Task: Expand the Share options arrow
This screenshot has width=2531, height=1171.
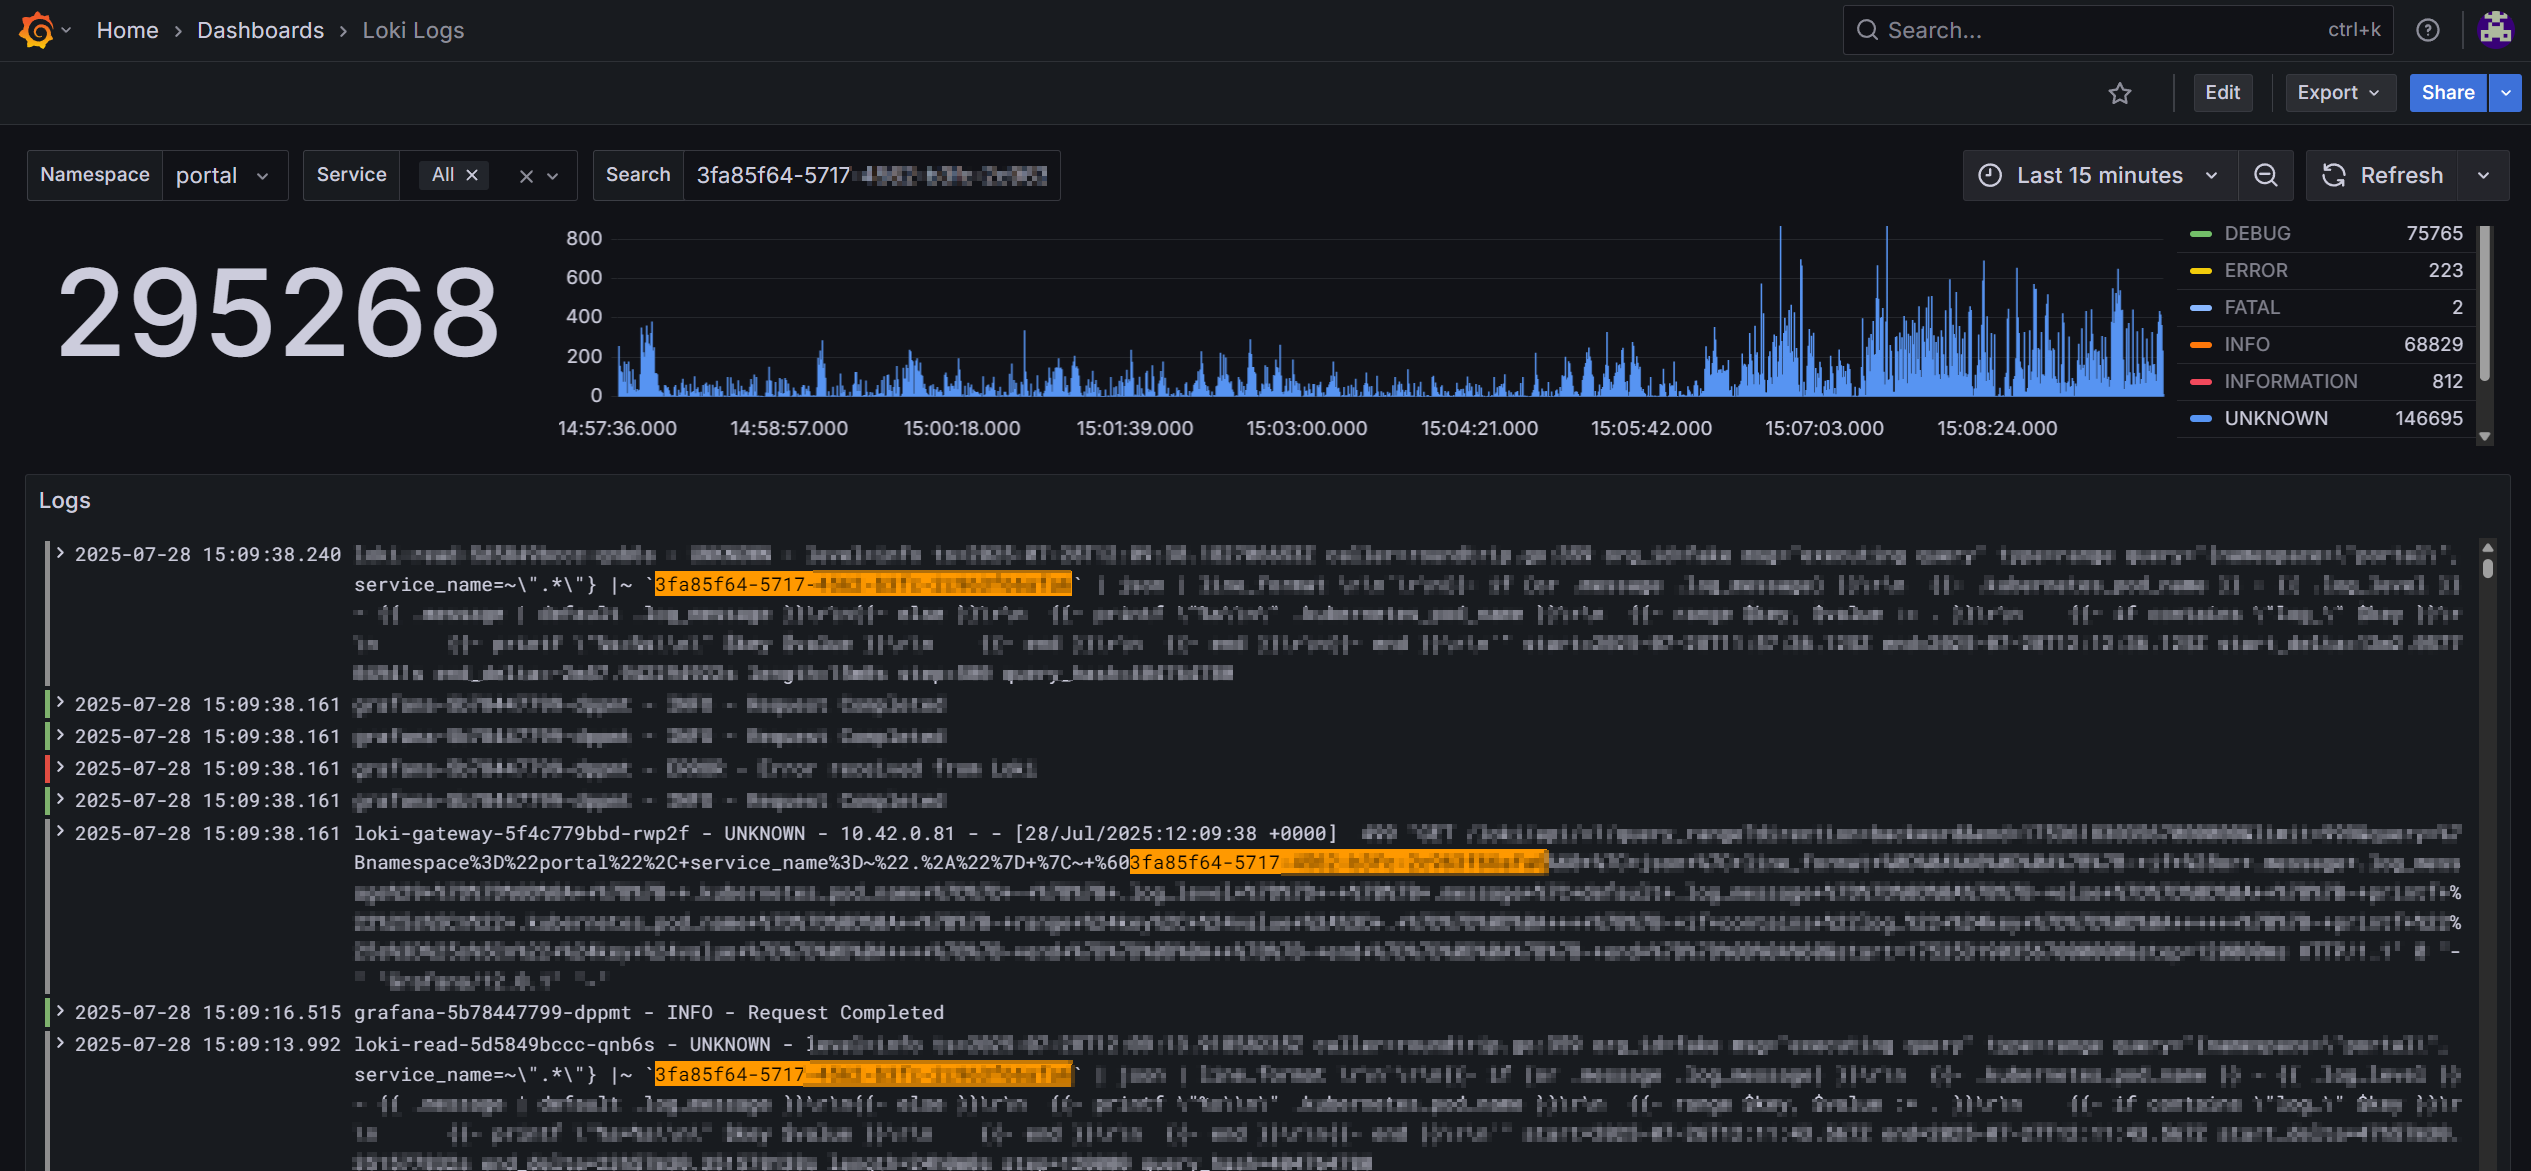Action: (x=2506, y=93)
